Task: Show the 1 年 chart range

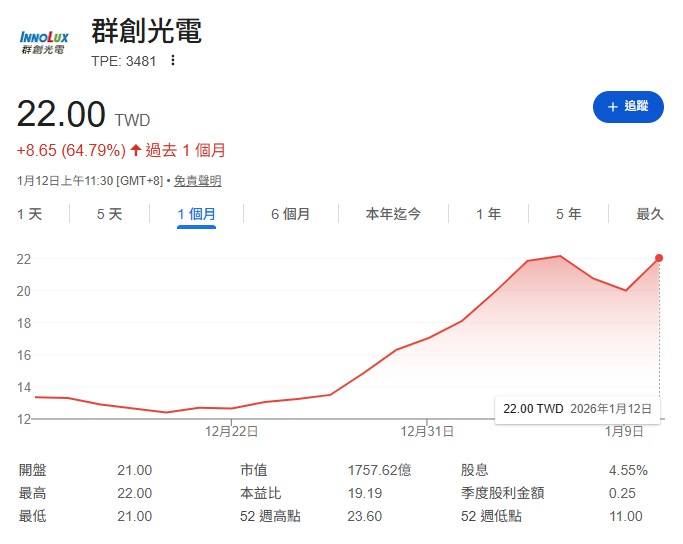Action: [x=488, y=214]
